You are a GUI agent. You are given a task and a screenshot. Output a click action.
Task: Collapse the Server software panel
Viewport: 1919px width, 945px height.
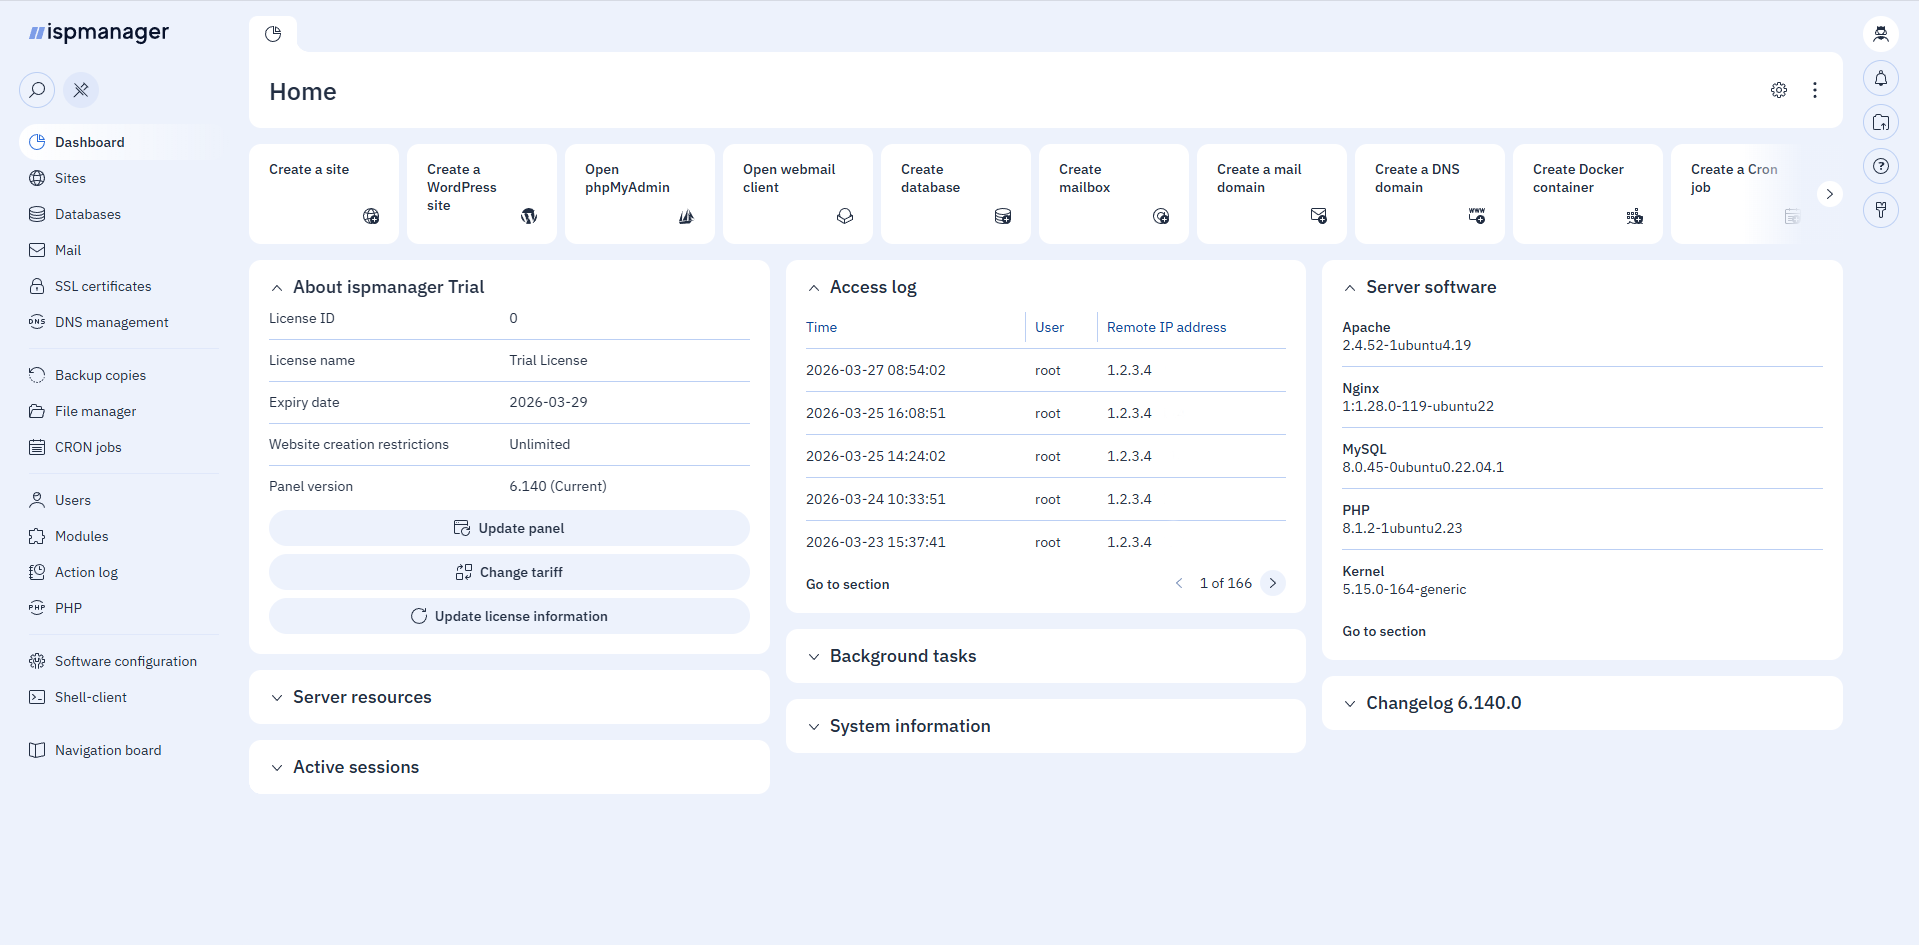coord(1350,288)
